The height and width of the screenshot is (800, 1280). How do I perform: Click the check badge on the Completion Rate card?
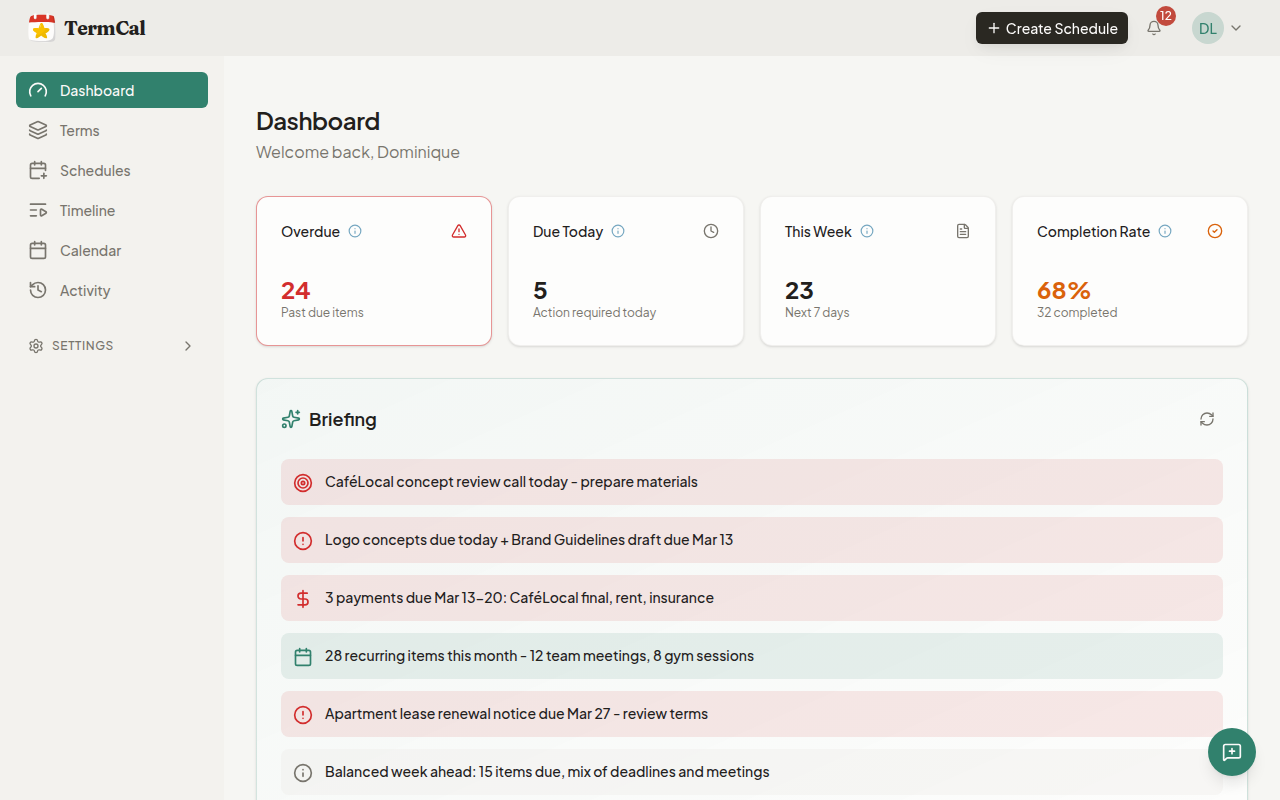click(1215, 231)
